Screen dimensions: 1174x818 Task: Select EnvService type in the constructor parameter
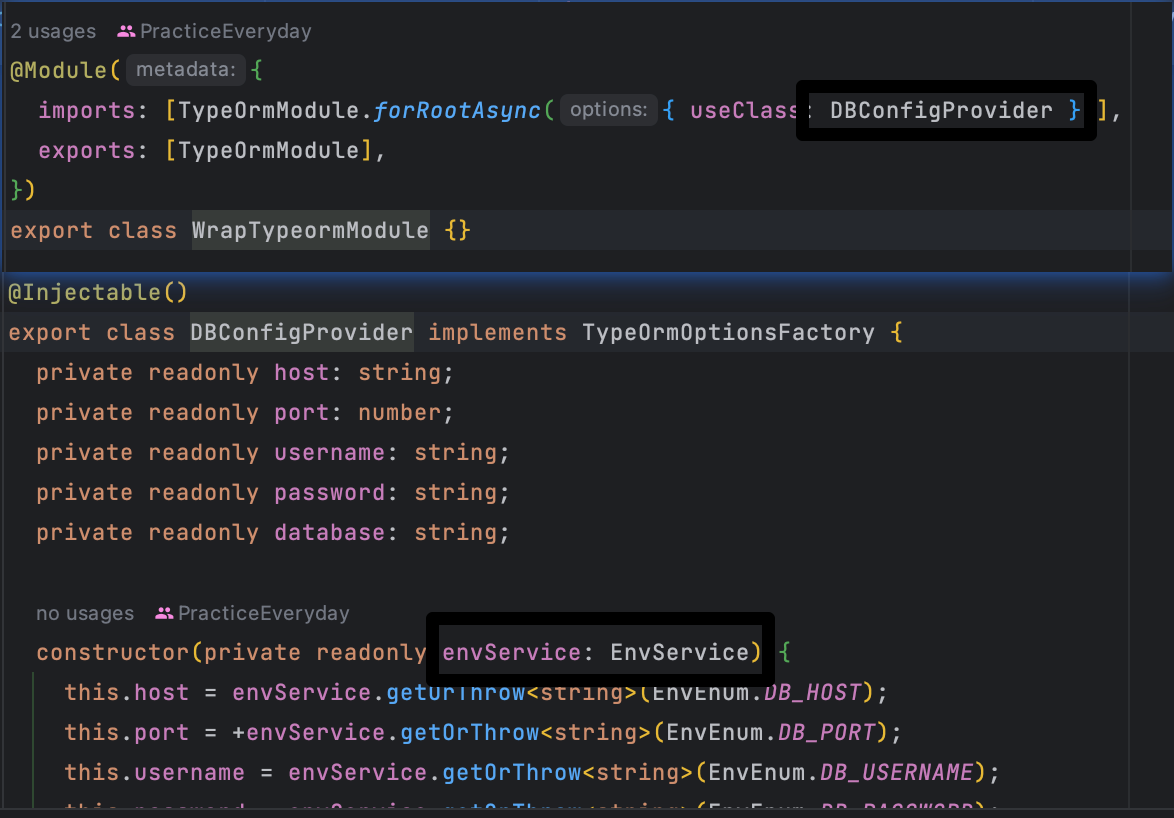[681, 652]
